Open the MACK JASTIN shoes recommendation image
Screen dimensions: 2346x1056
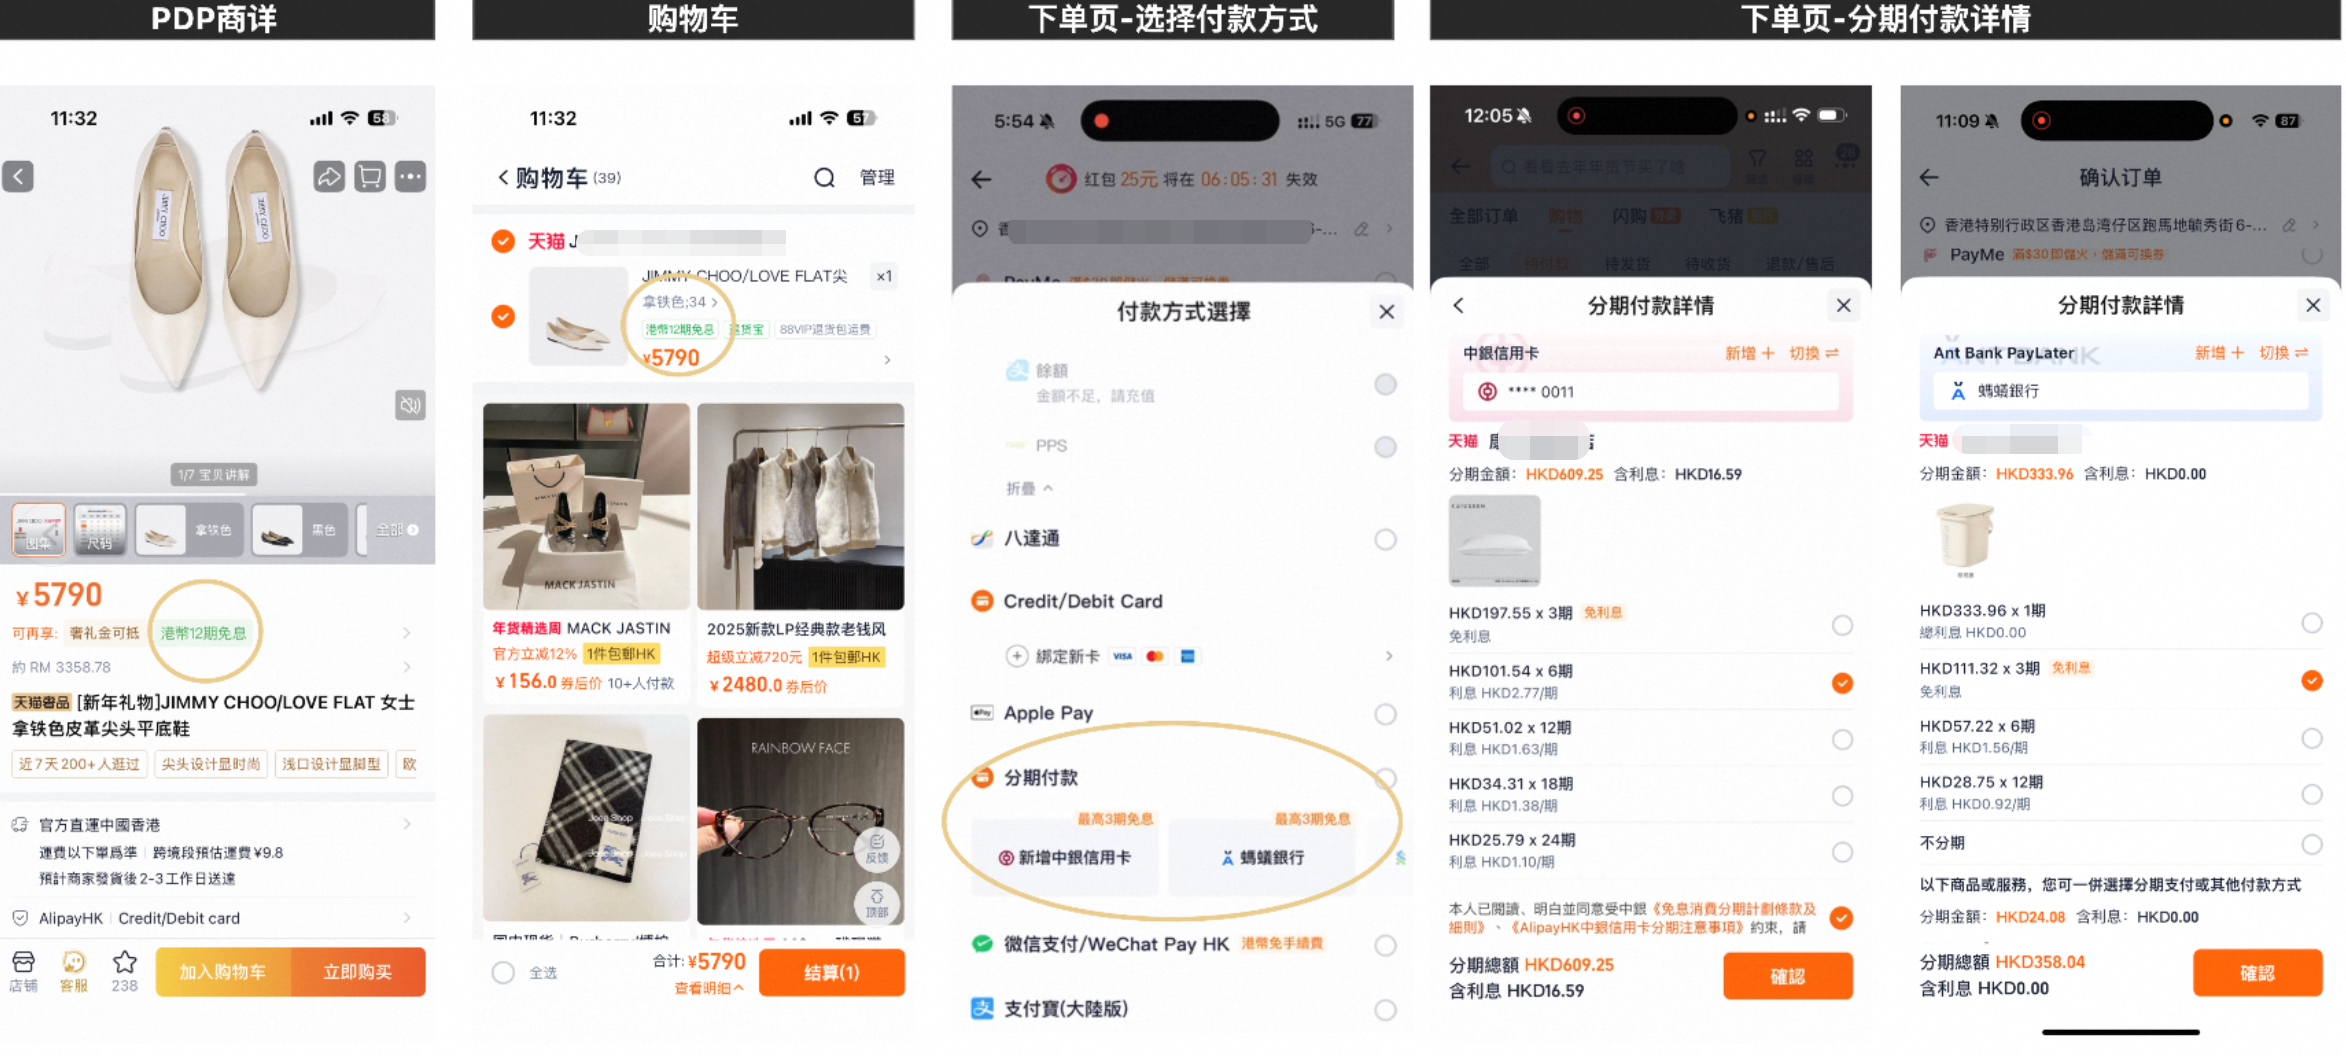(586, 507)
